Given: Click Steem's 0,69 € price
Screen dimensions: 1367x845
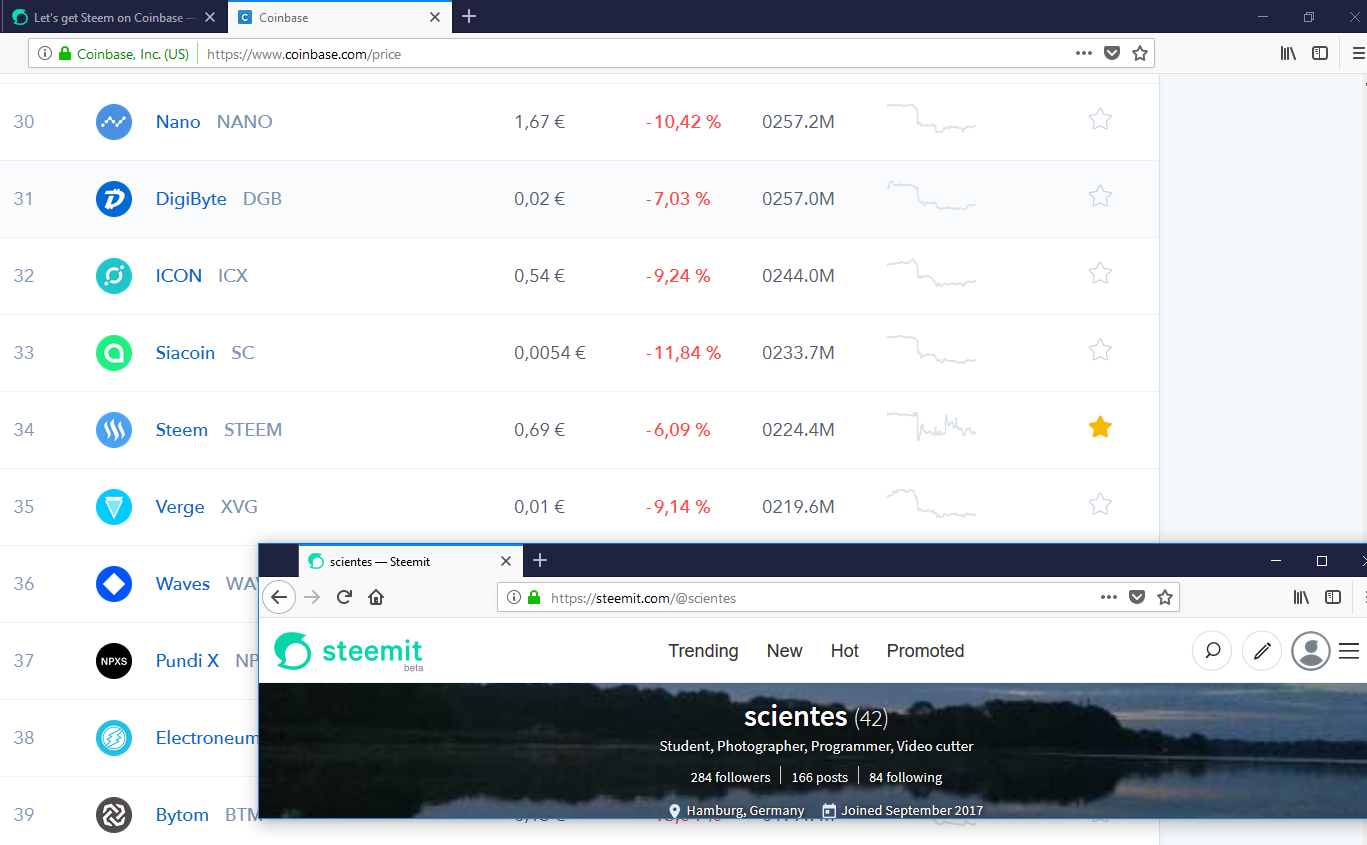Looking at the screenshot, I should [540, 430].
